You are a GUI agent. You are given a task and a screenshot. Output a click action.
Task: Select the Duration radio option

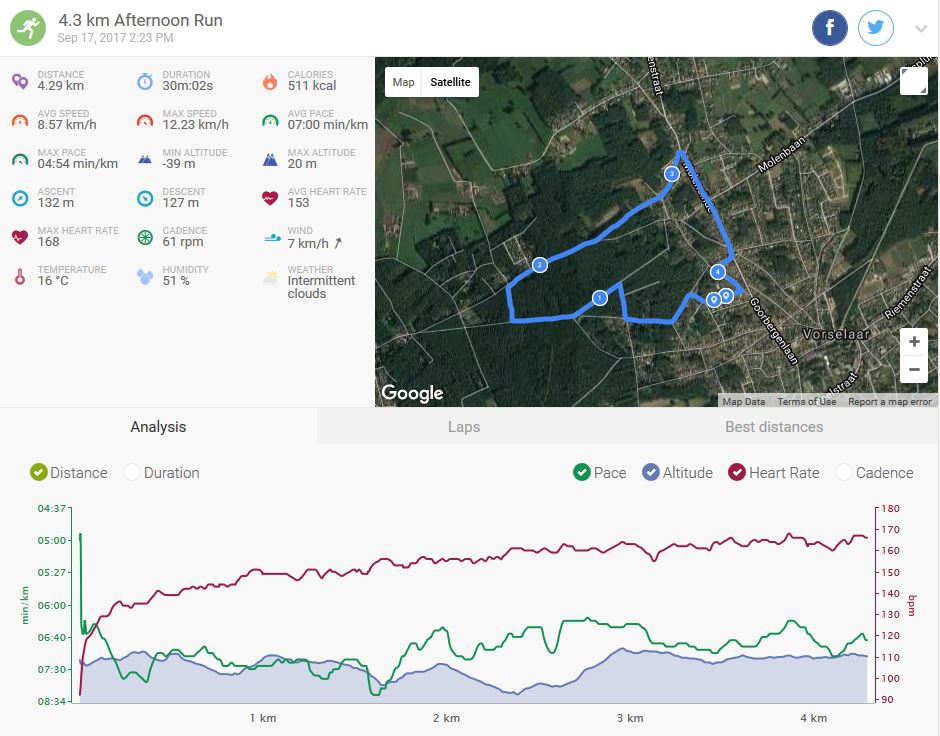tap(132, 473)
